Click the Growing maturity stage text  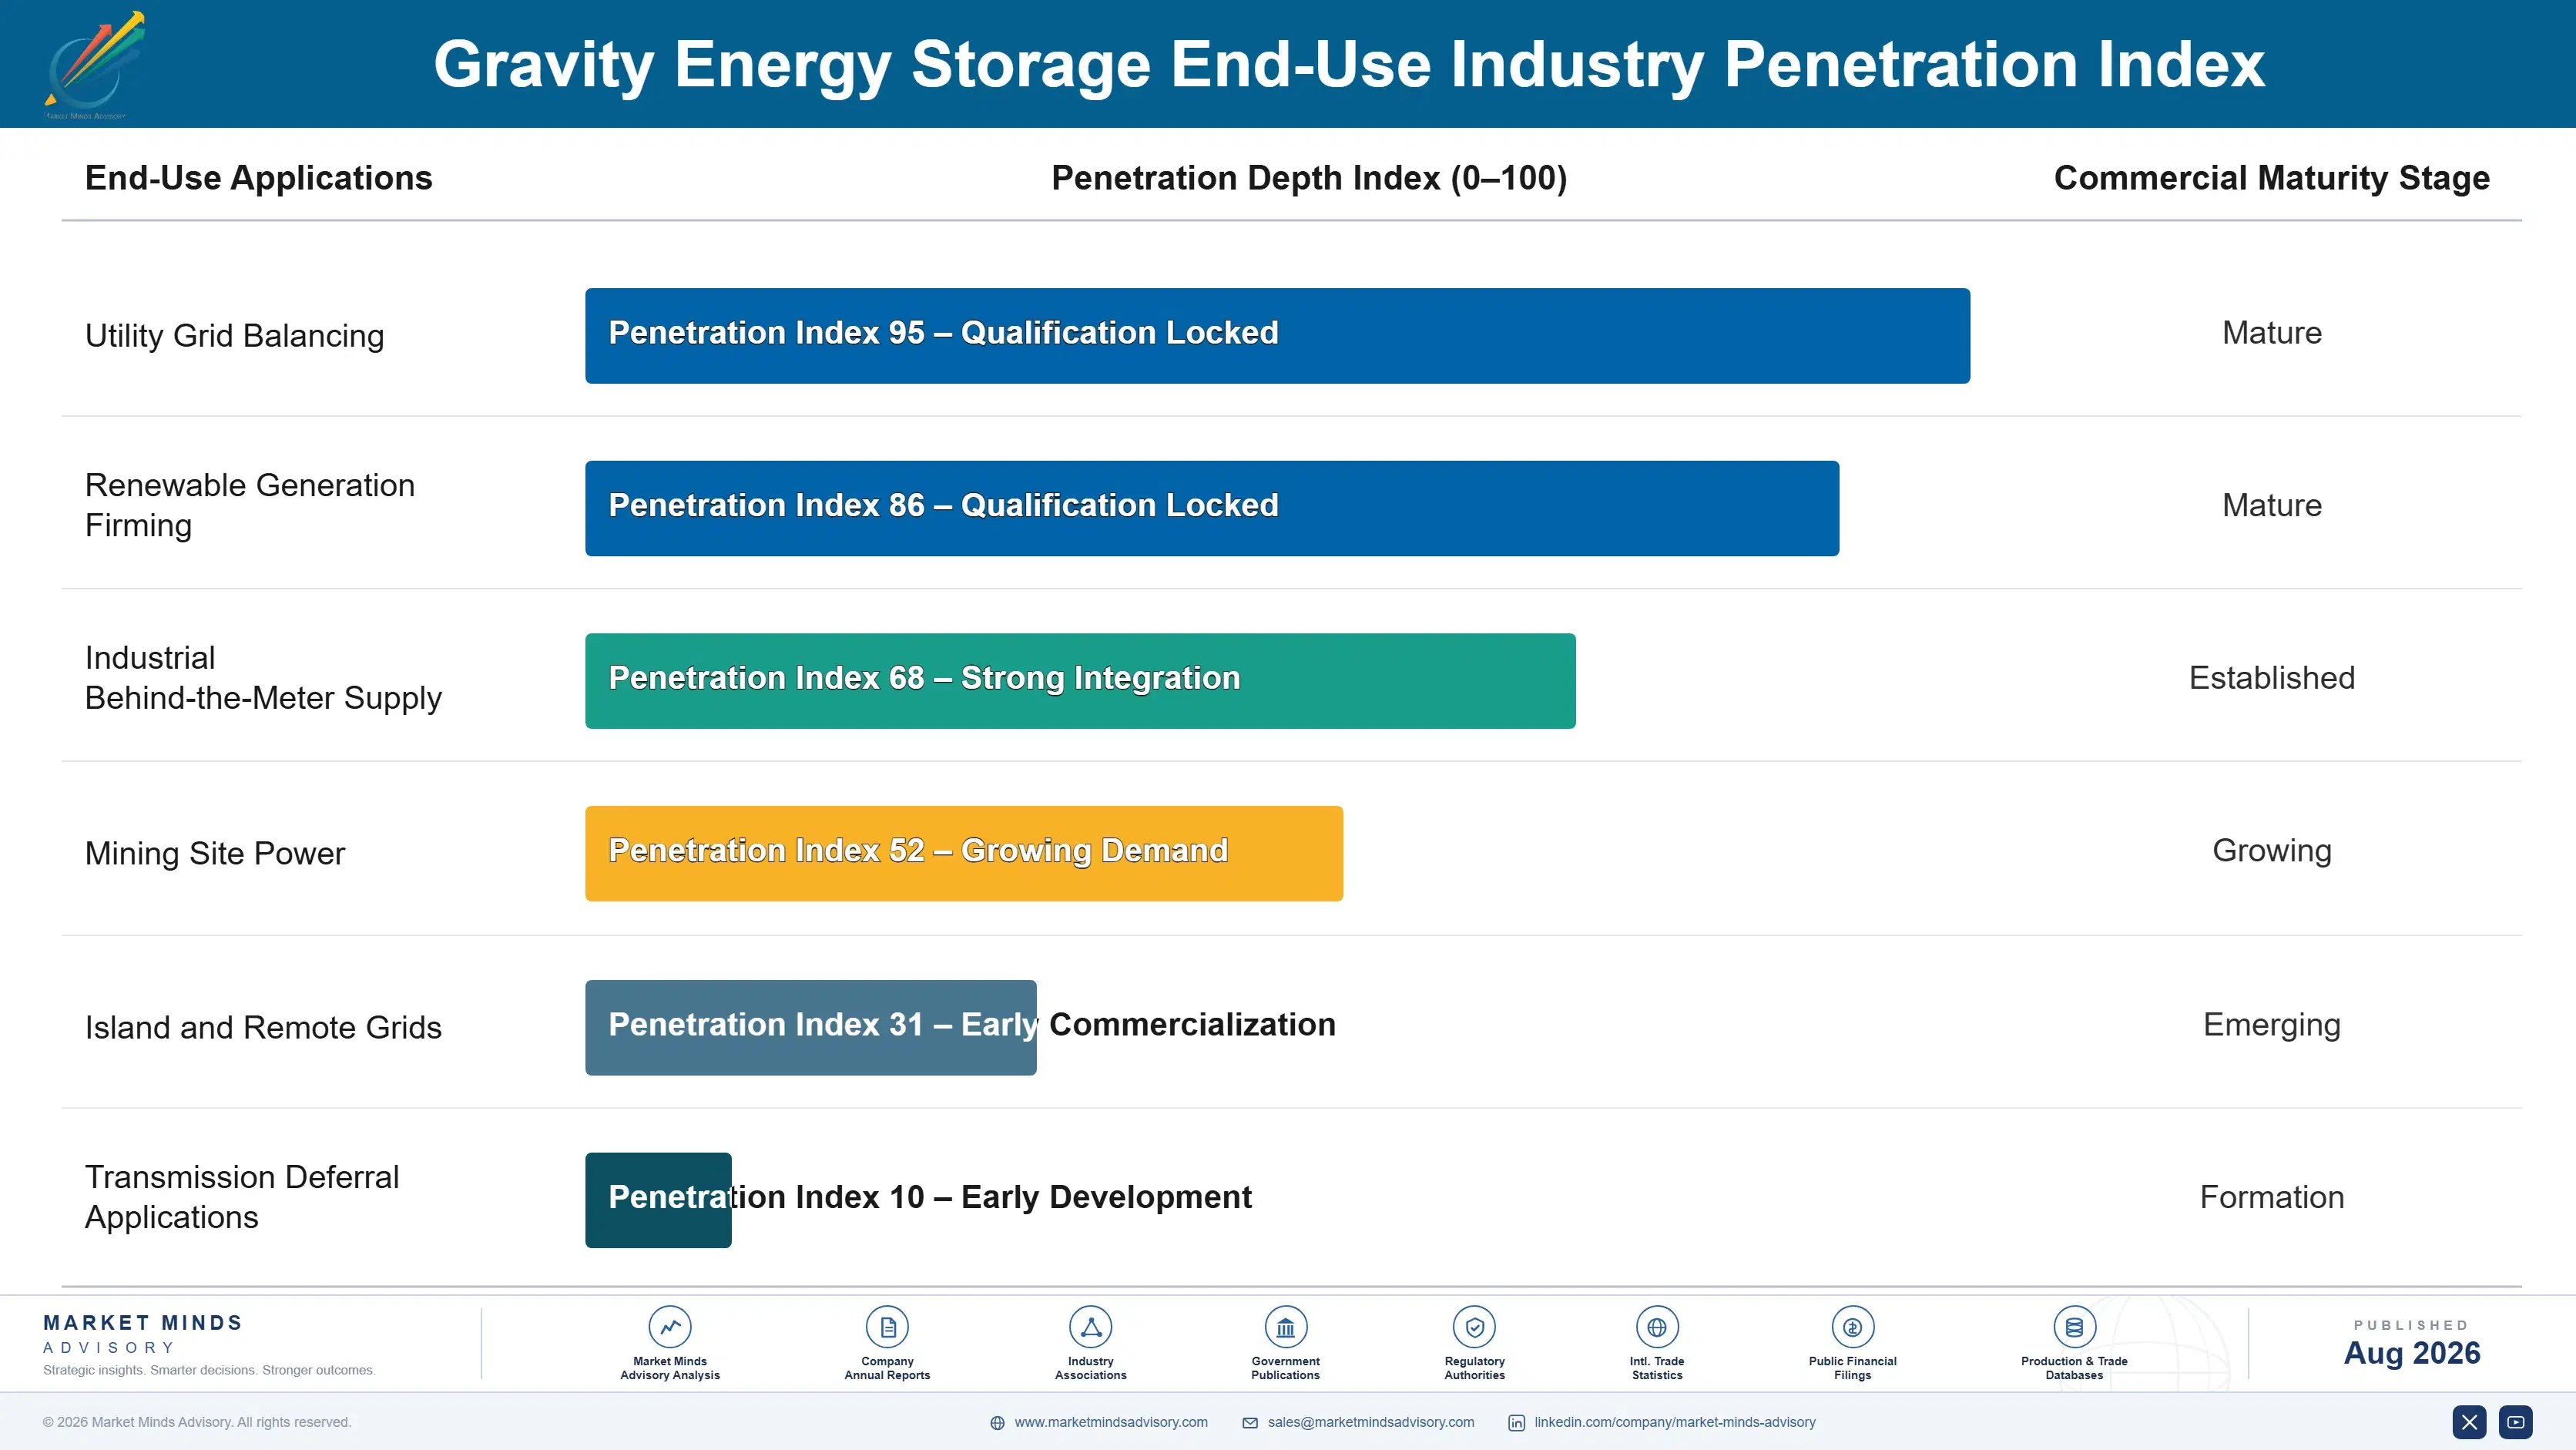[2272, 851]
